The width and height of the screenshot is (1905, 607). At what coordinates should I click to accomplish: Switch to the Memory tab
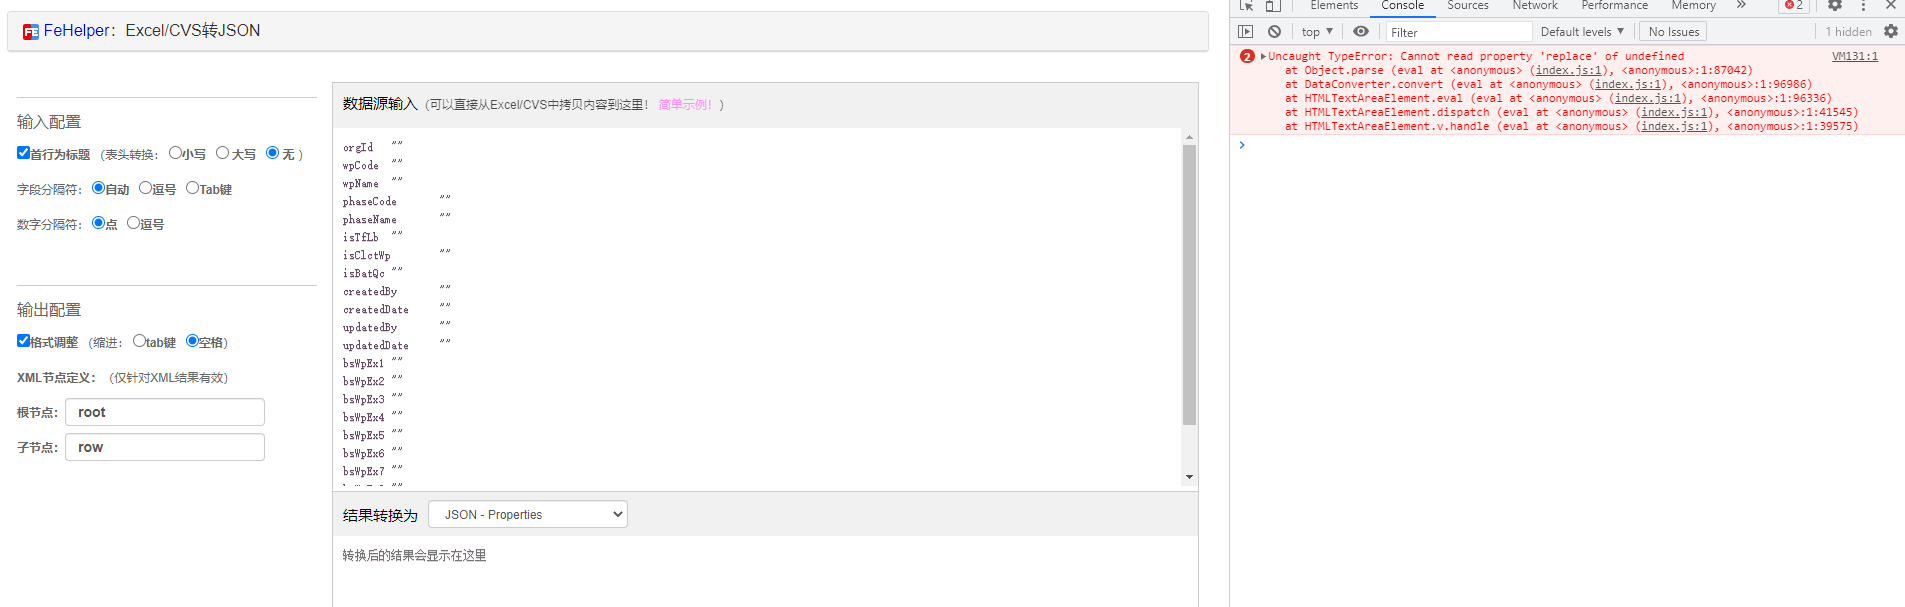1693,6
